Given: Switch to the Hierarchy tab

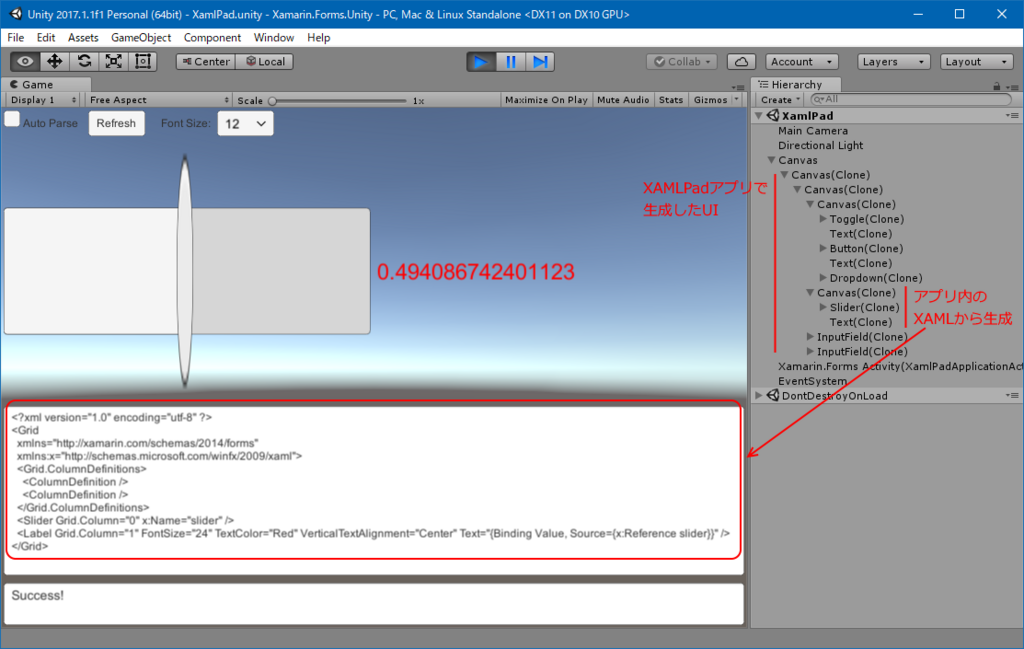Looking at the screenshot, I should point(796,85).
